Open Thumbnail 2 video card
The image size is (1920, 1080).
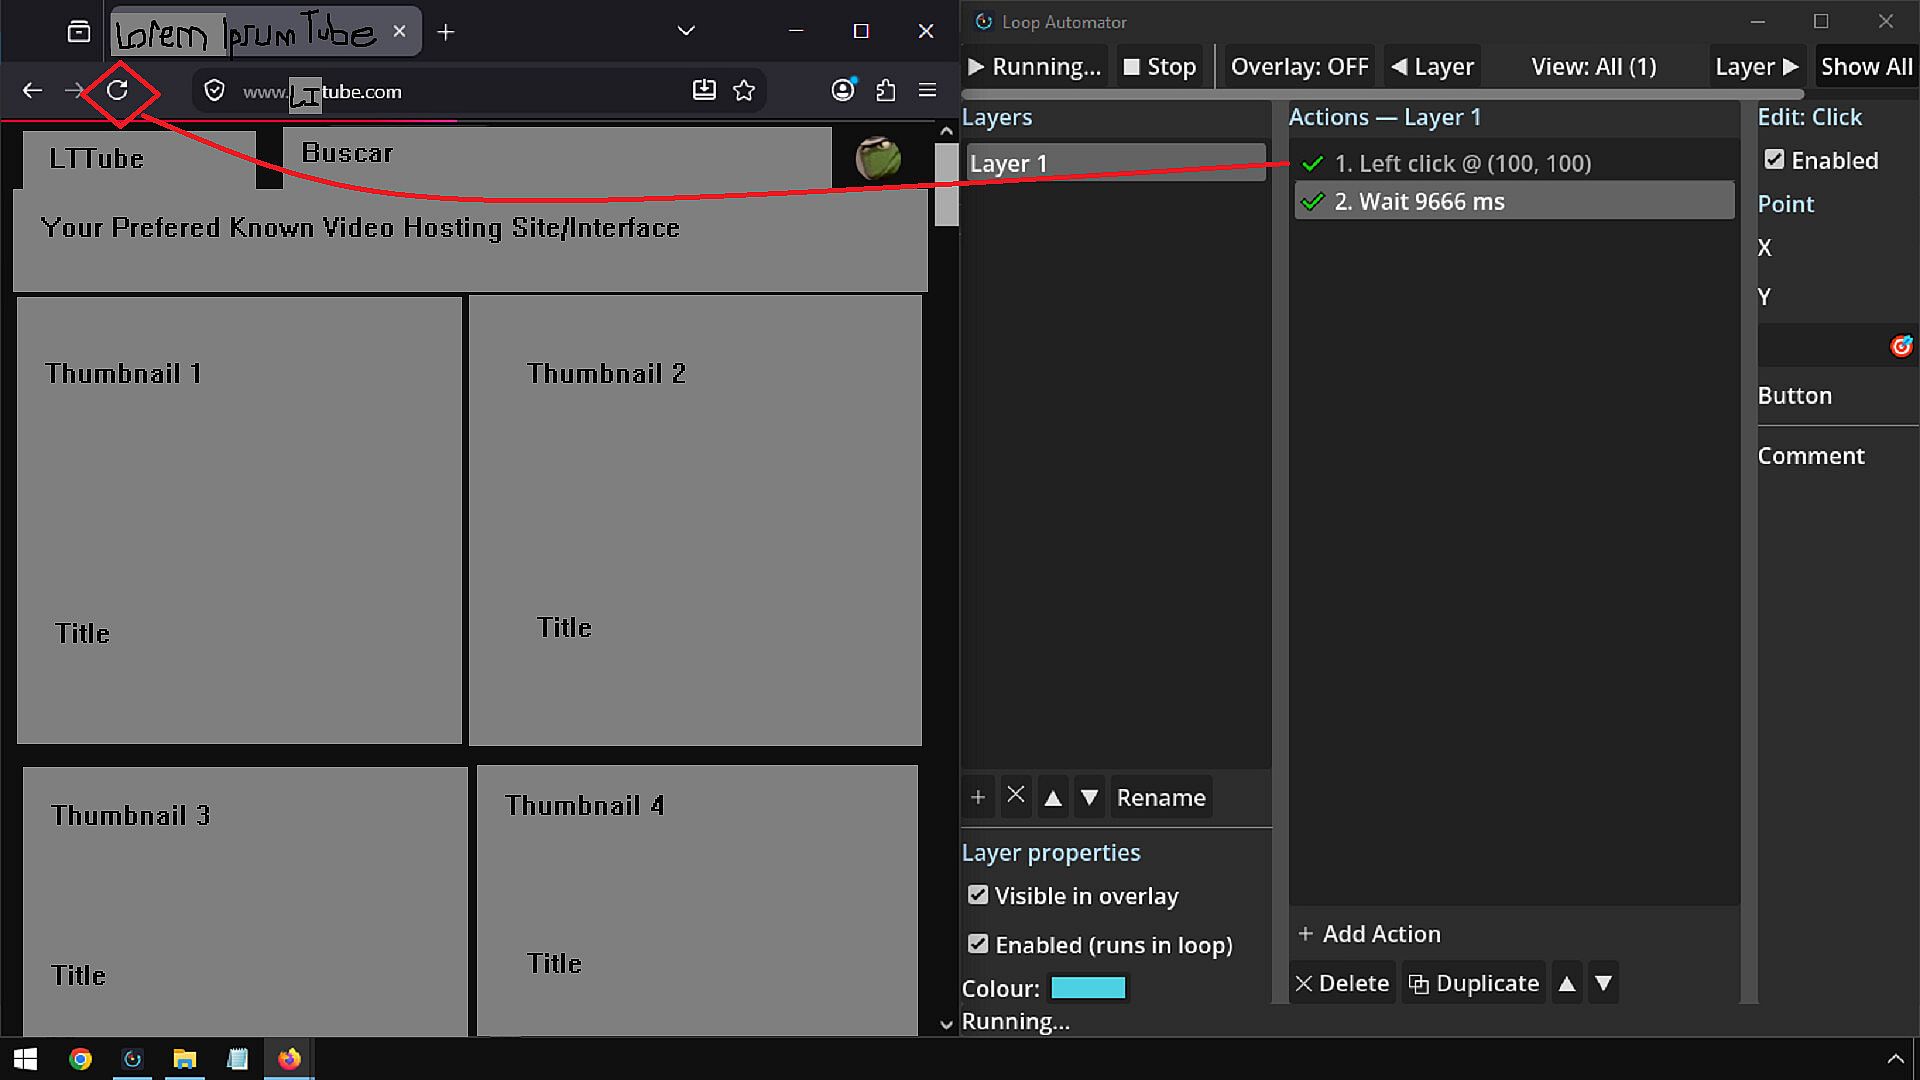[695, 520]
